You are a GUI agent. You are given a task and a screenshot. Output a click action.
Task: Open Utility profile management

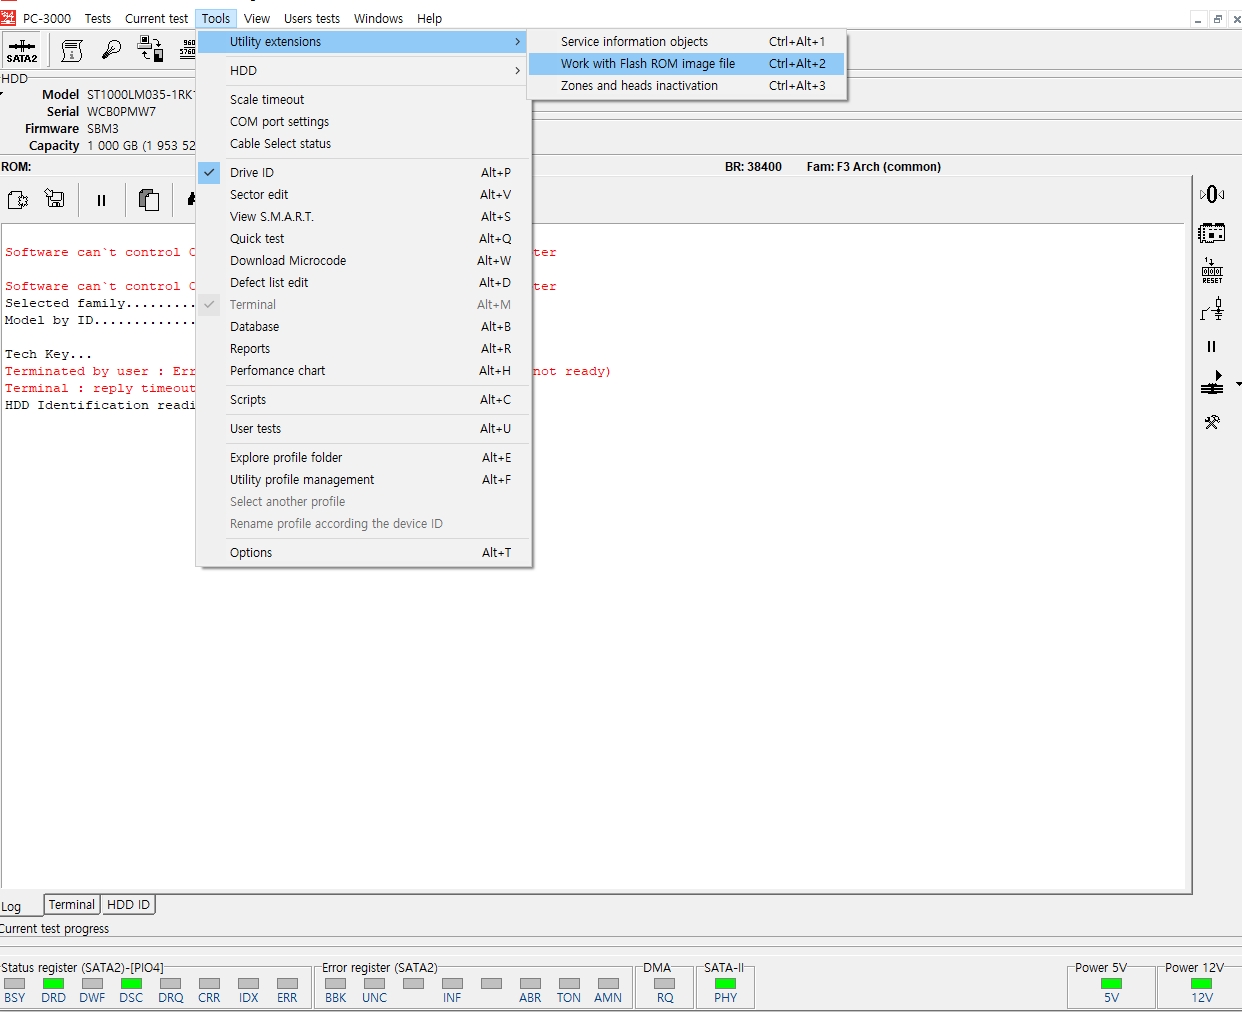coord(364,480)
